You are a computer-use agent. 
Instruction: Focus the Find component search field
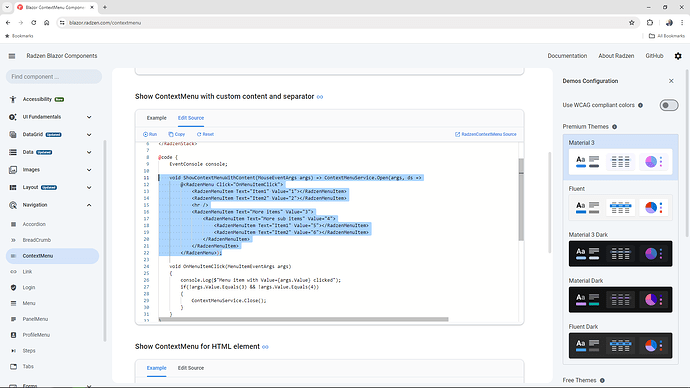[54, 77]
